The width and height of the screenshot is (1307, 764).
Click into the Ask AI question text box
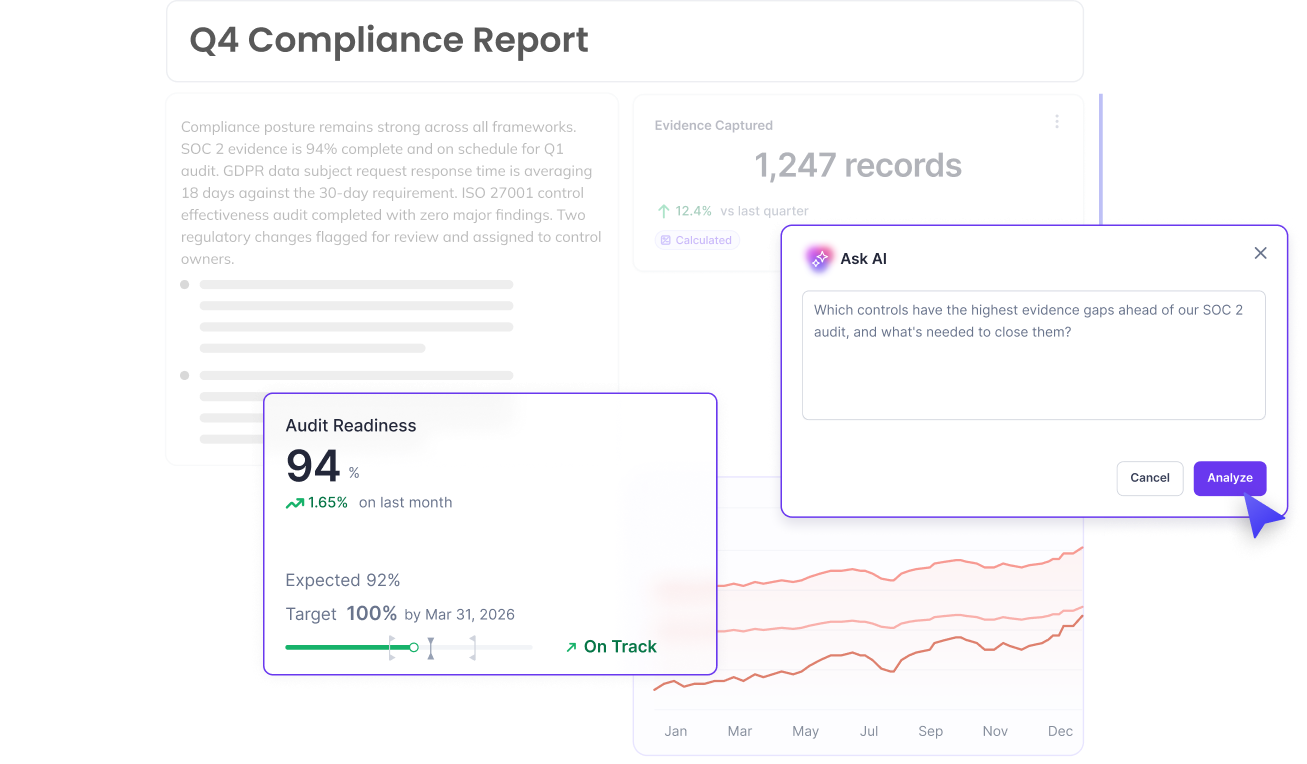1034,355
